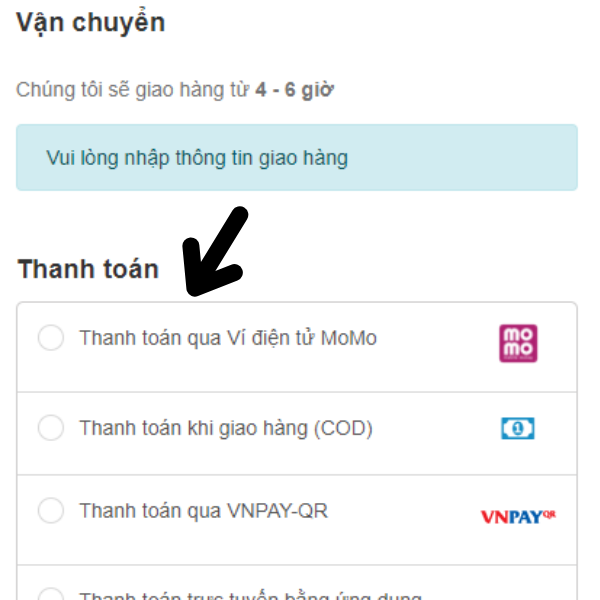This screenshot has height=600, width=600.
Task: Click the 'Thanh toán trực tuyến bằng ứng dụng' label
Action: 250,596
